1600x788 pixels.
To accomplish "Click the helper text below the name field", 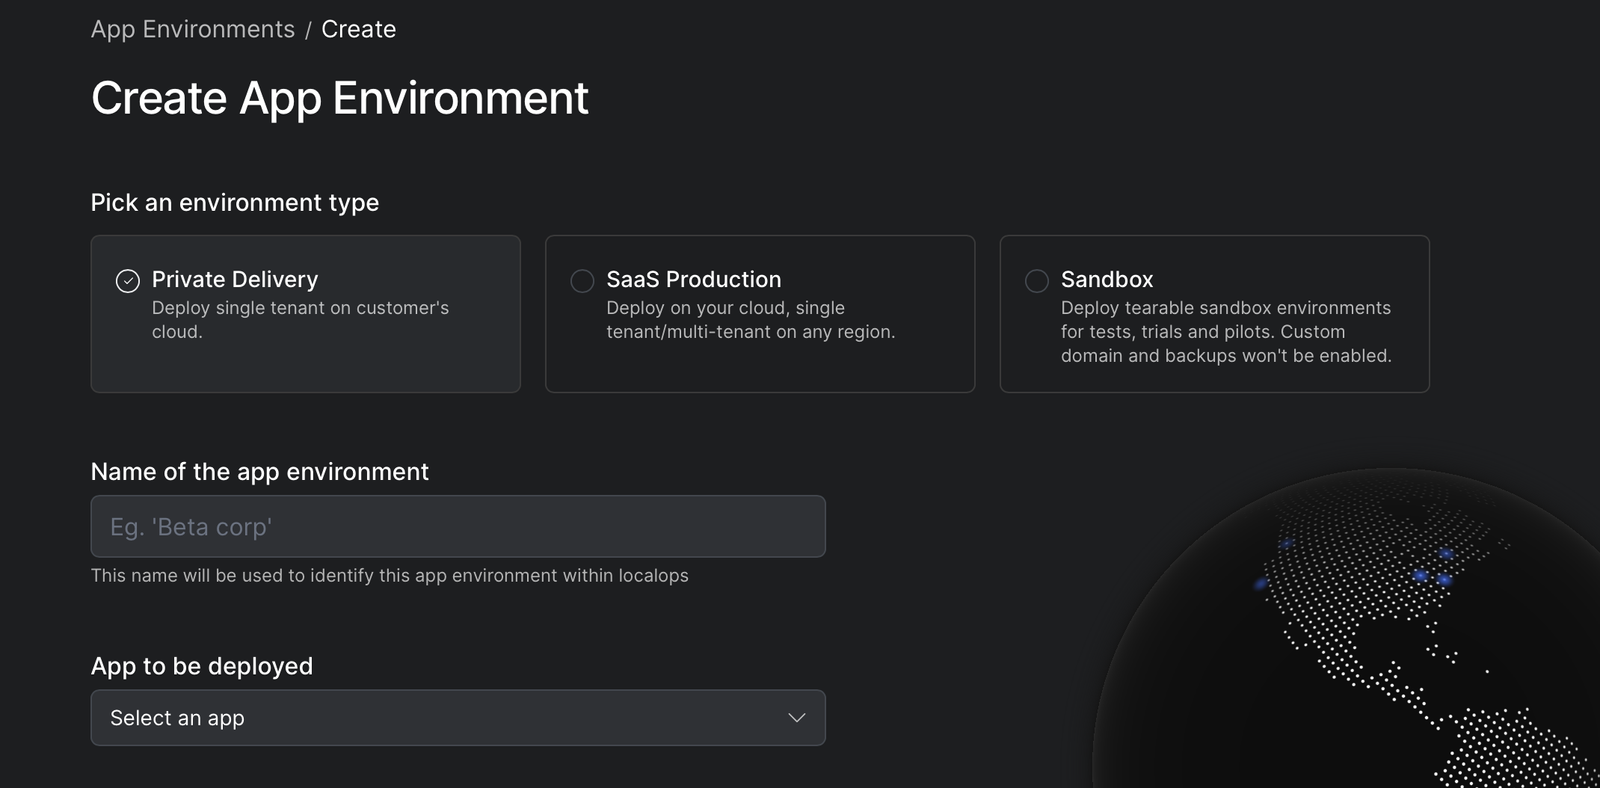I will (x=389, y=576).
